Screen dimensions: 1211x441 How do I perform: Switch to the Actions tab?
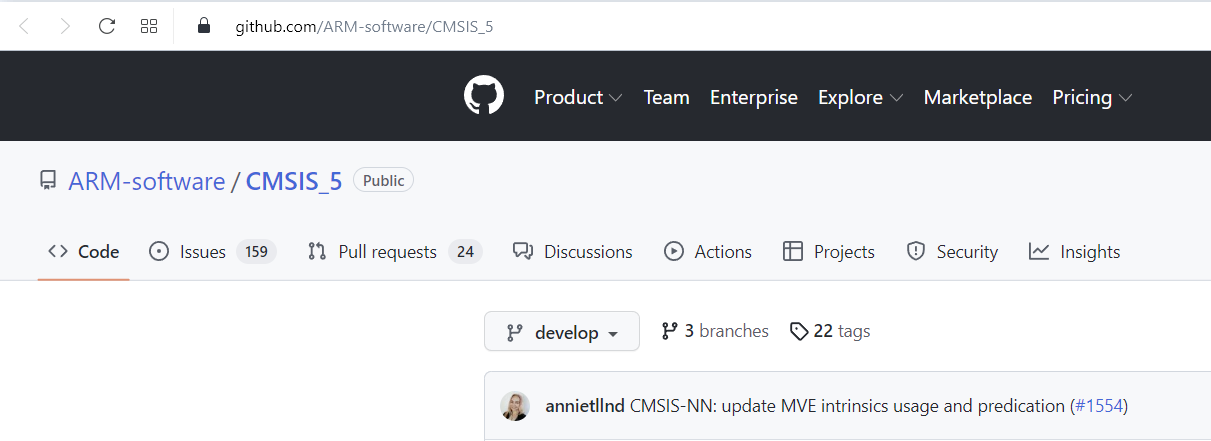point(708,252)
